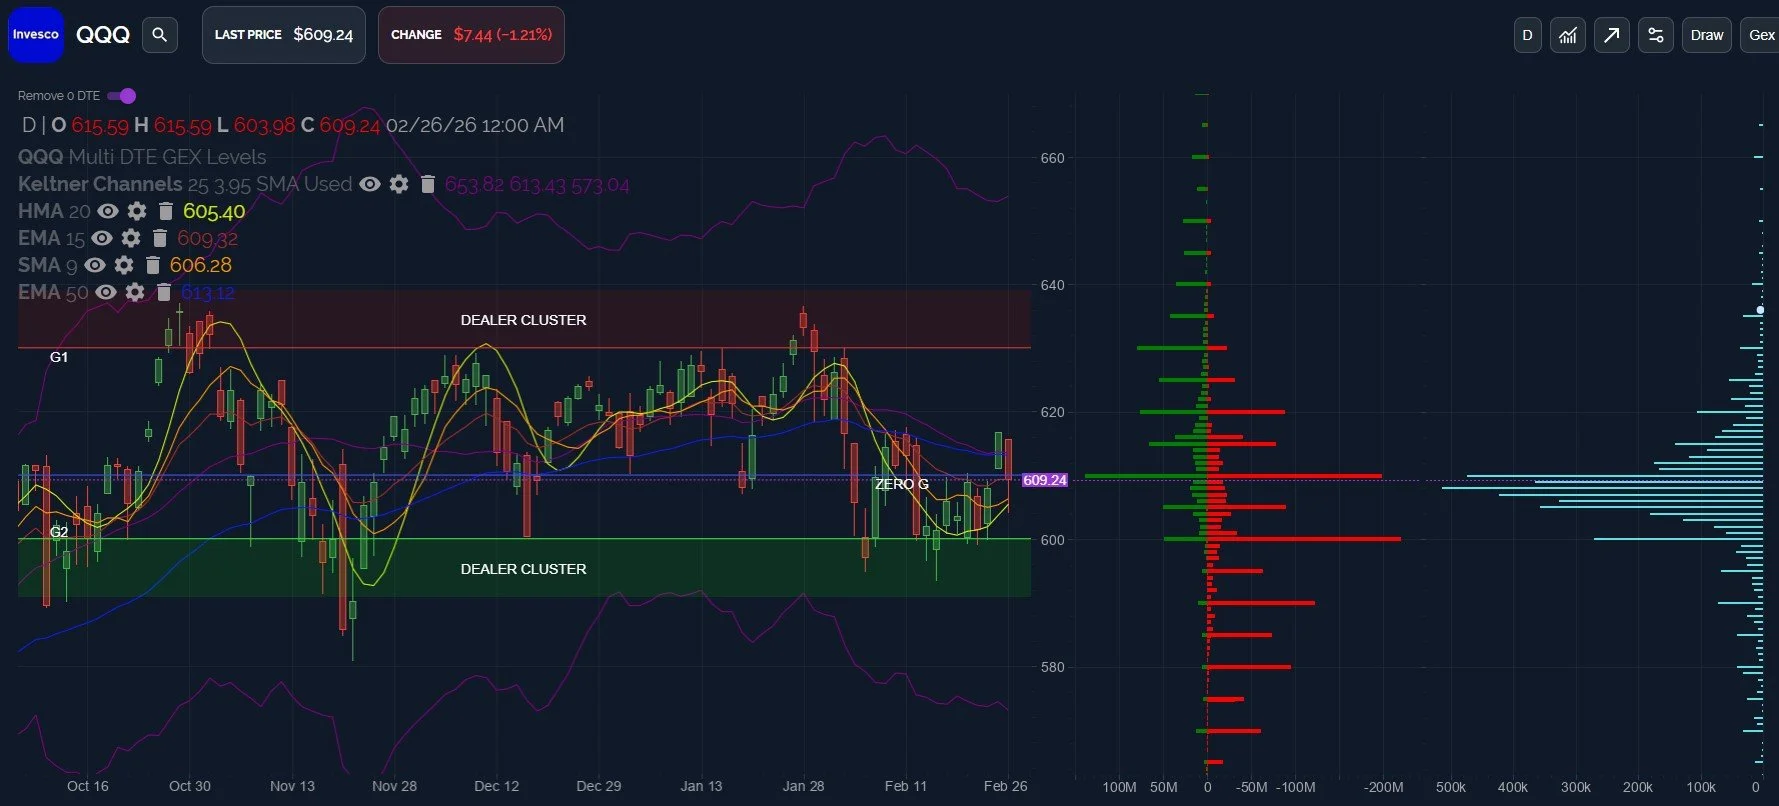Hide the Keltner Channels overlay
This screenshot has width=1779, height=806.
pos(370,184)
